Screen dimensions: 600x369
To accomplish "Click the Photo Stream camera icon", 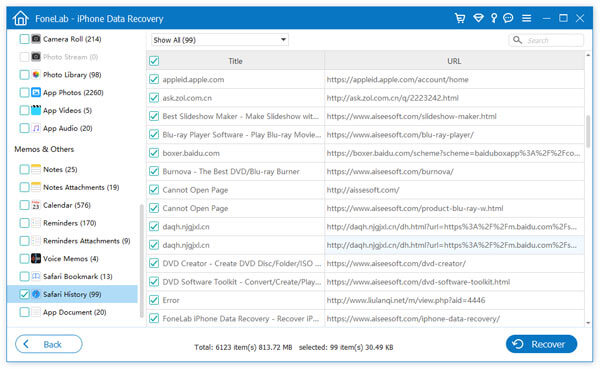I will [x=36, y=57].
